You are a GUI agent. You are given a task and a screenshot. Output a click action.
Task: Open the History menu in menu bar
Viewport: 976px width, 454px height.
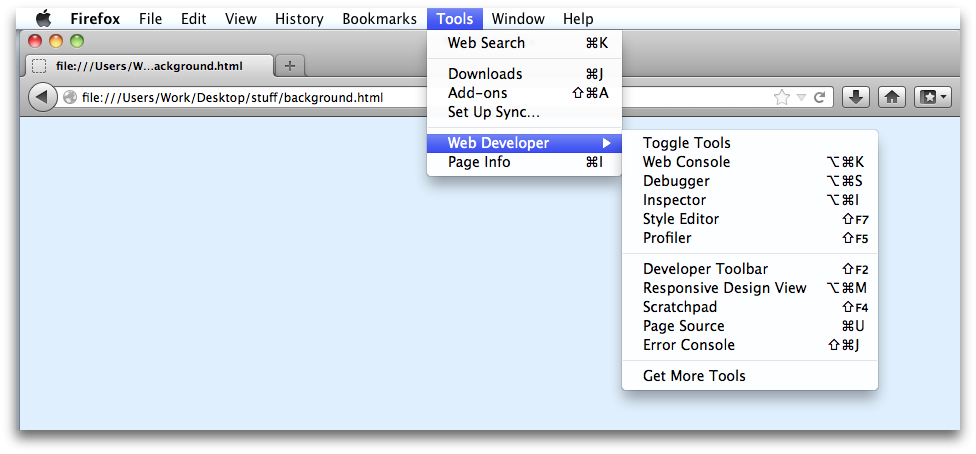point(299,18)
